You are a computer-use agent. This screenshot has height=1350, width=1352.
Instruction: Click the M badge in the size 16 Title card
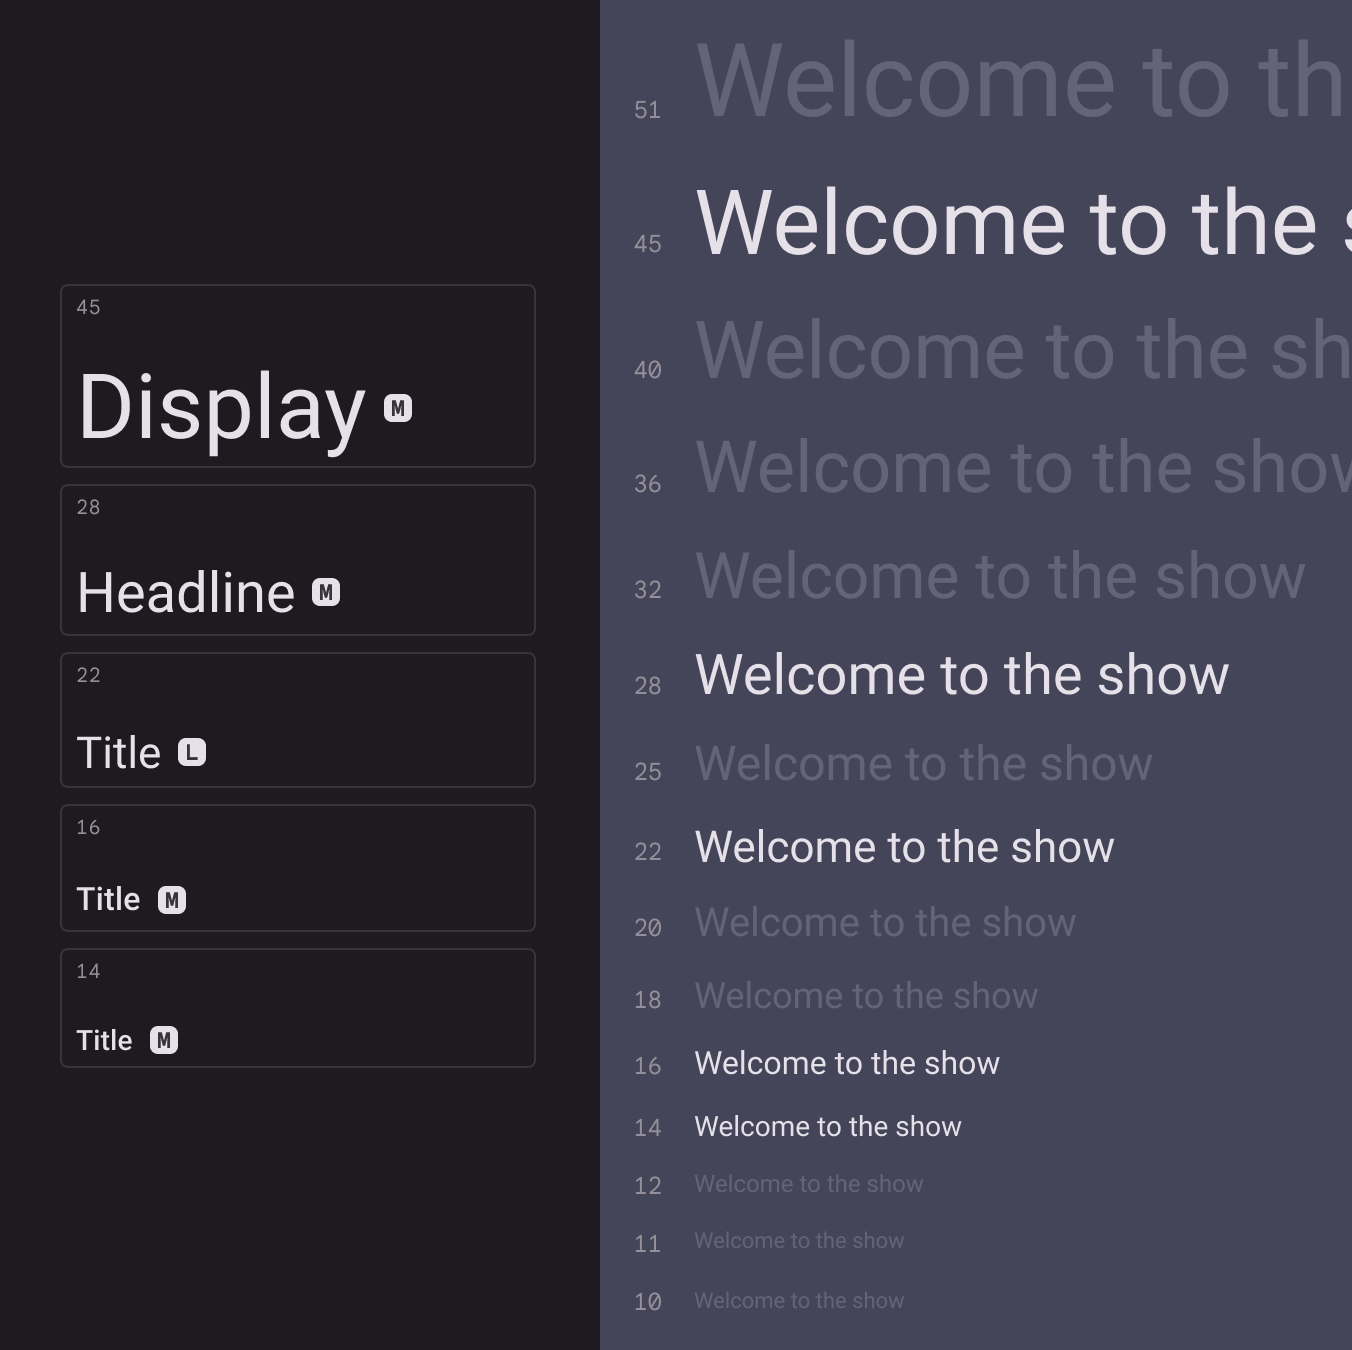click(x=172, y=900)
